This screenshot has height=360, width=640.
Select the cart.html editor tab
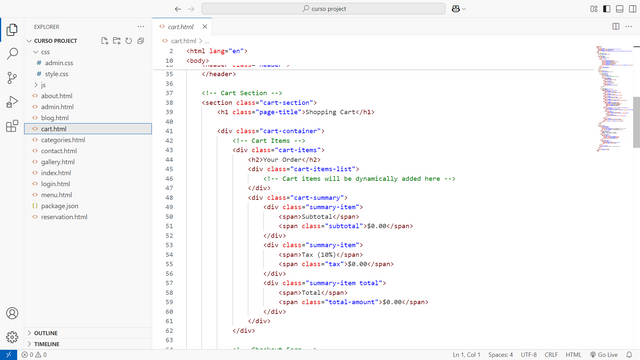(x=182, y=27)
